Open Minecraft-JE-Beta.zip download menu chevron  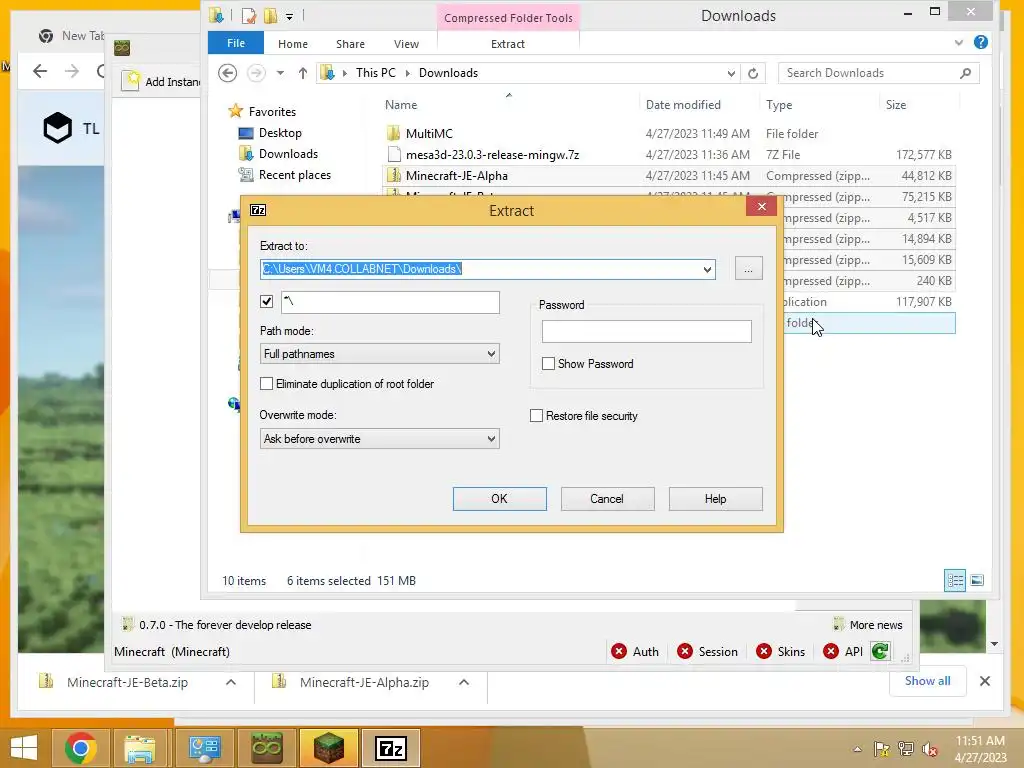(231, 682)
